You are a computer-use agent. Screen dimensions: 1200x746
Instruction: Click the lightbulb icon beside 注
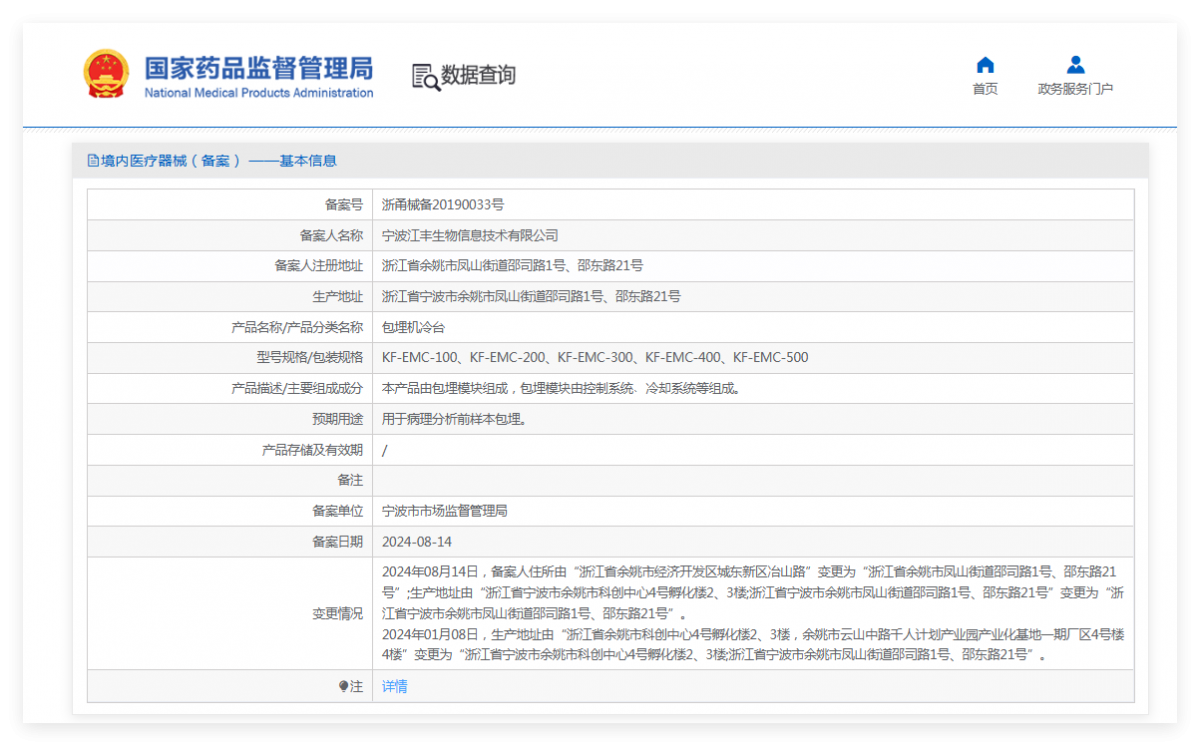tap(343, 687)
